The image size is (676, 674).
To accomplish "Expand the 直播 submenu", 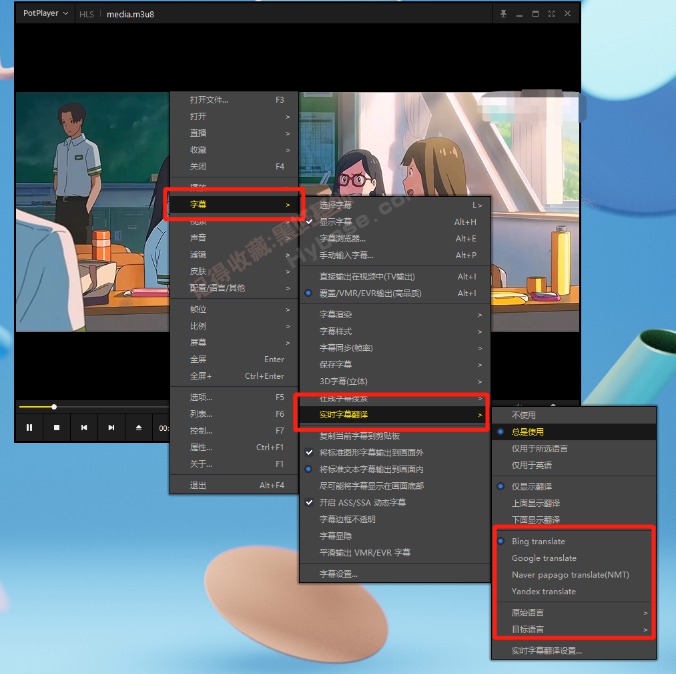I will point(234,133).
